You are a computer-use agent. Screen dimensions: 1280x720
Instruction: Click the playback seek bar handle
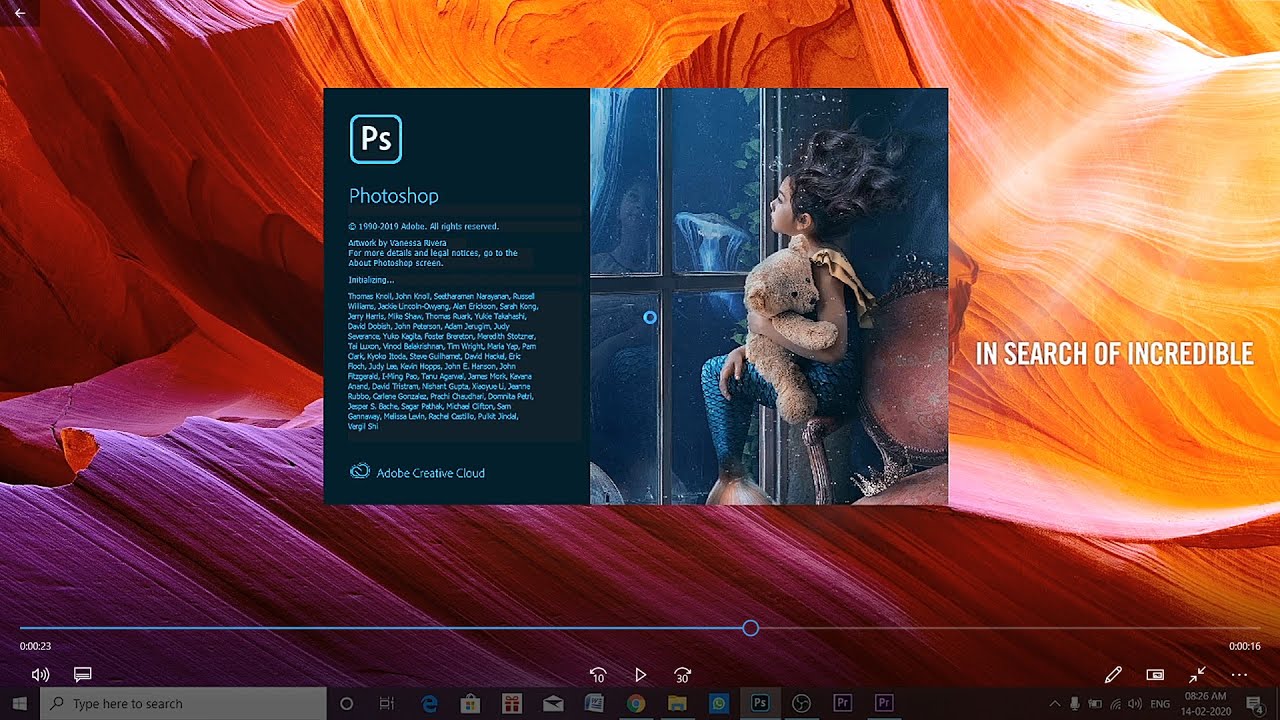(750, 628)
